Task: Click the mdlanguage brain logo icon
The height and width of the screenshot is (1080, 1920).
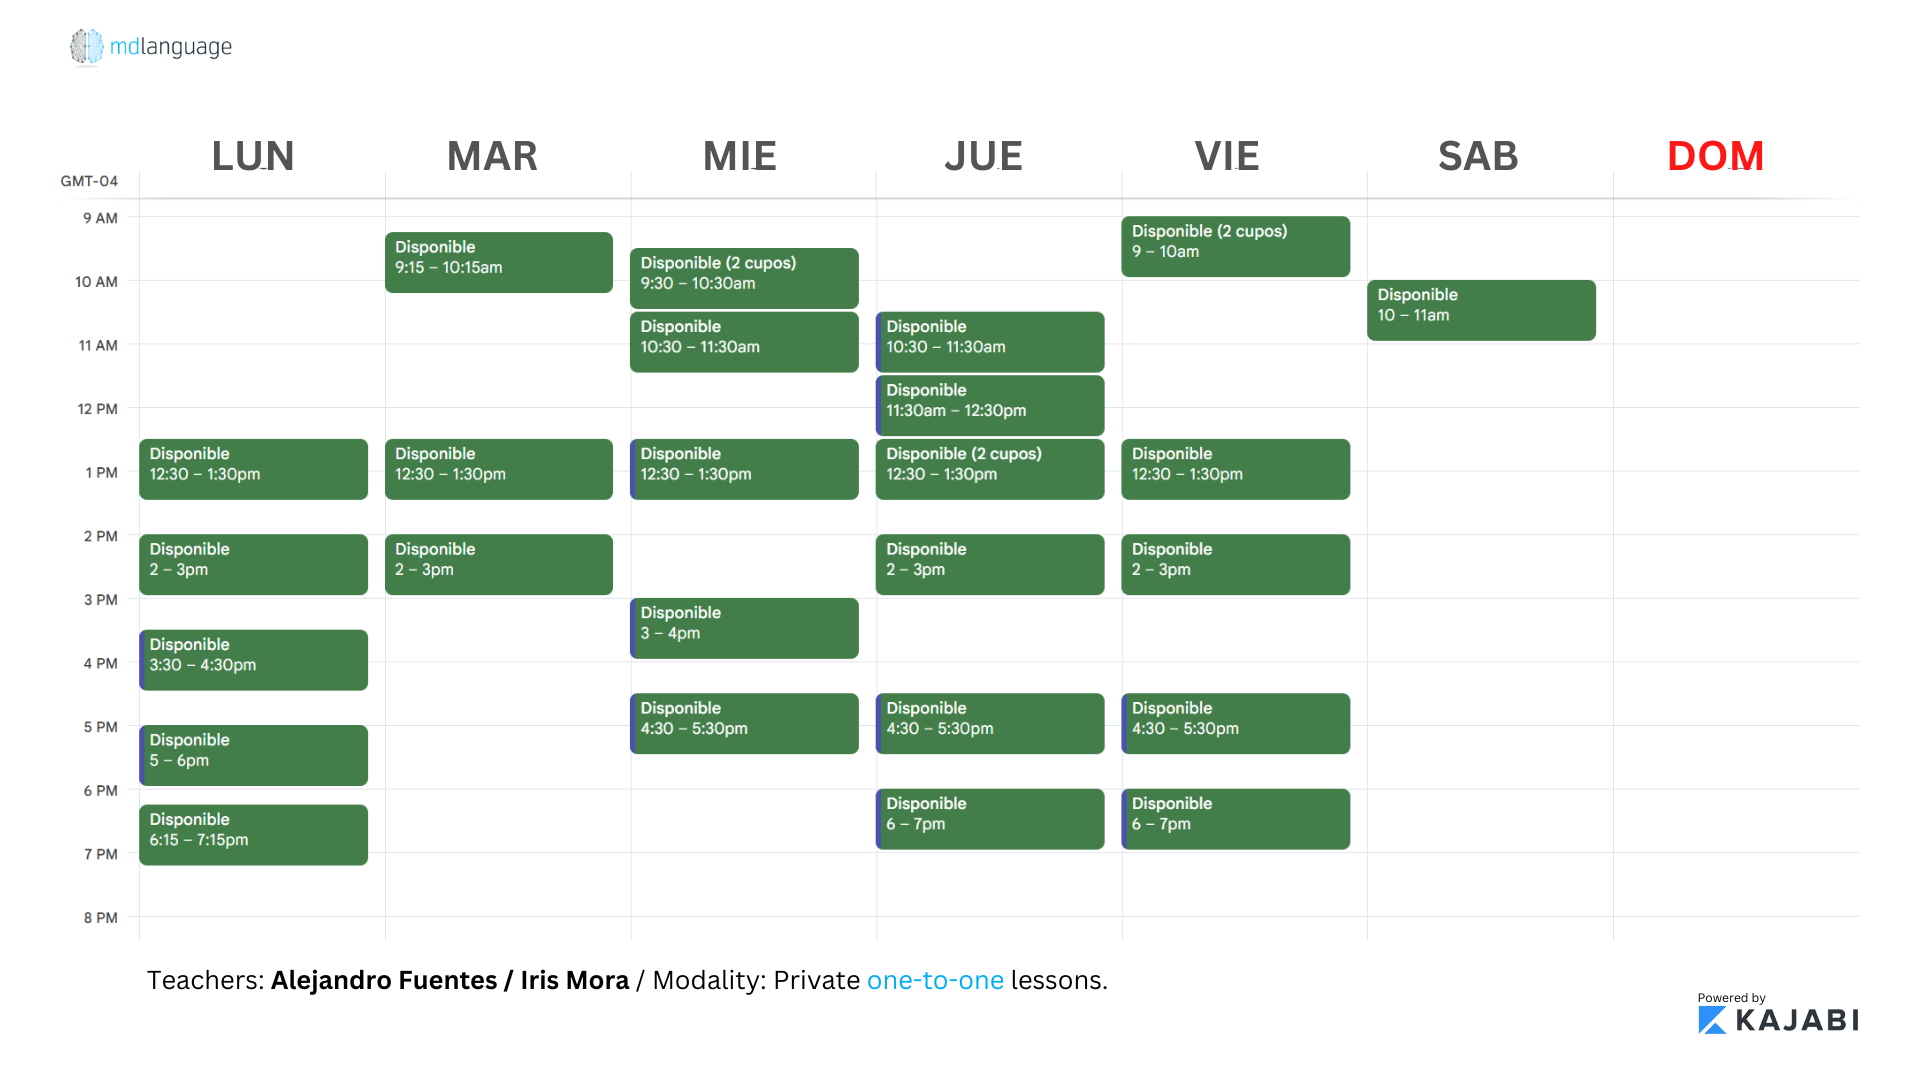Action: pos(87,46)
